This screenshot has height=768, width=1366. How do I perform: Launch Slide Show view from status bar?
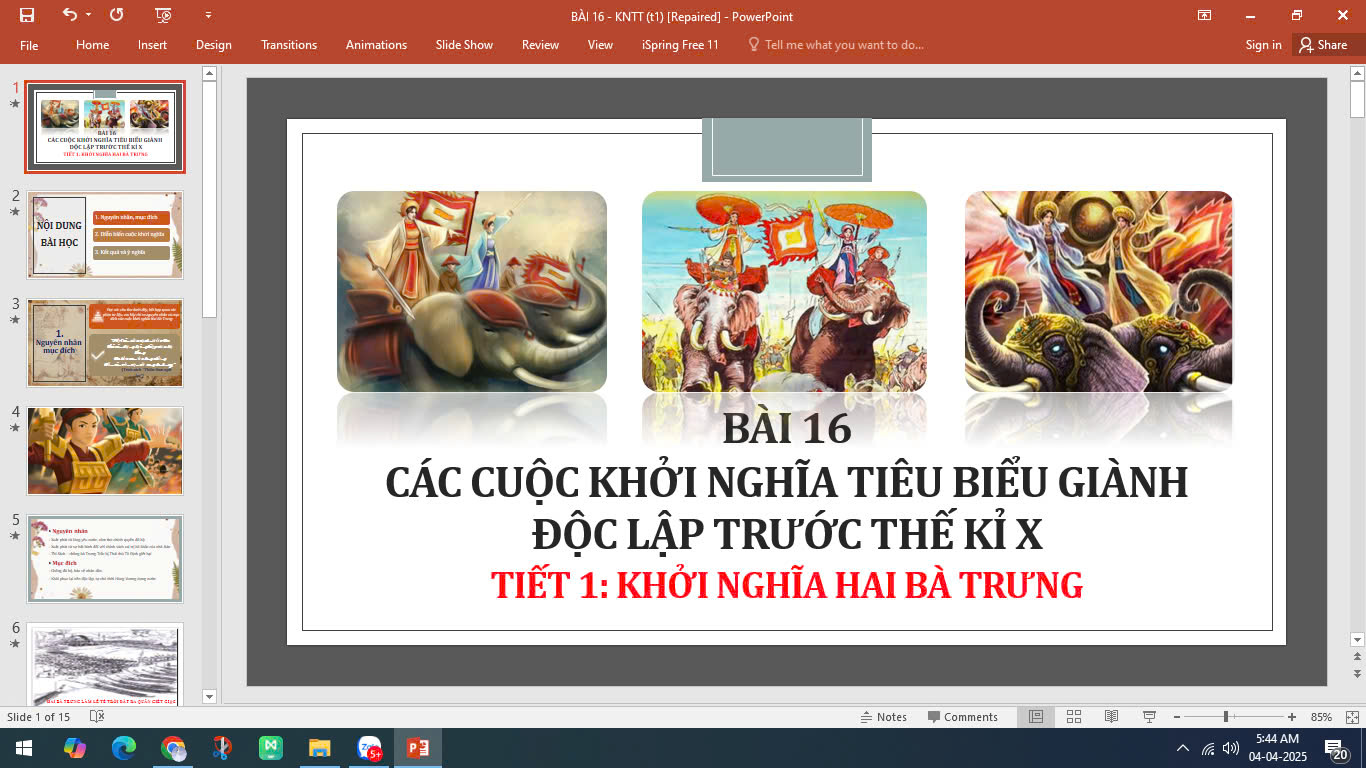click(x=1149, y=717)
